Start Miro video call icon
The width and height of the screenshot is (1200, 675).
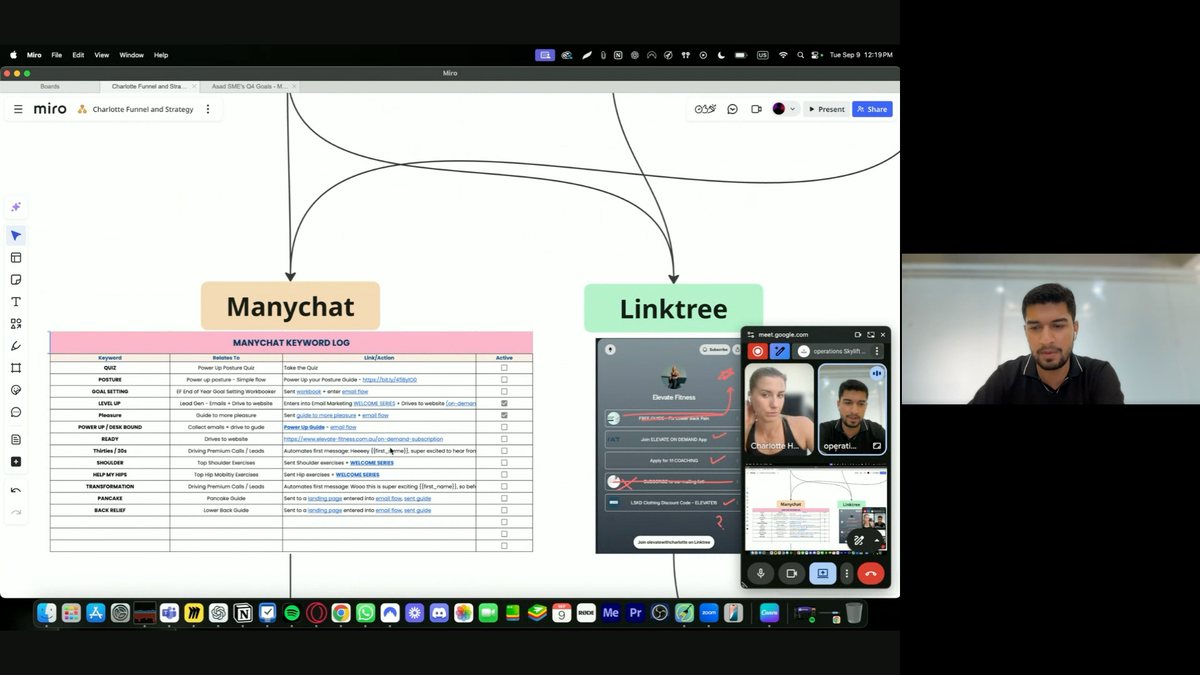point(756,109)
